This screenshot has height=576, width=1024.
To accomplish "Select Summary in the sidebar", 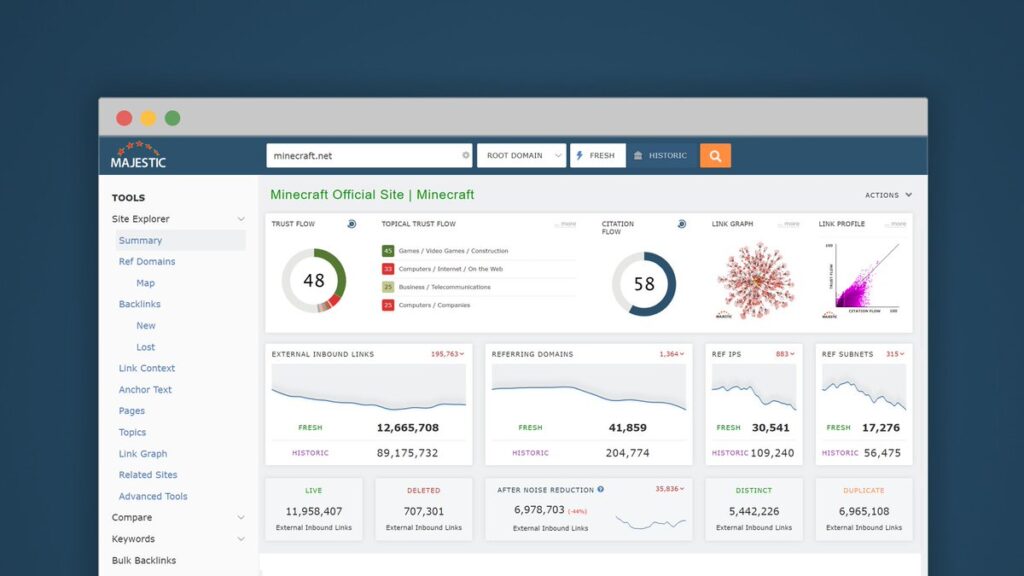I will click(x=180, y=240).
